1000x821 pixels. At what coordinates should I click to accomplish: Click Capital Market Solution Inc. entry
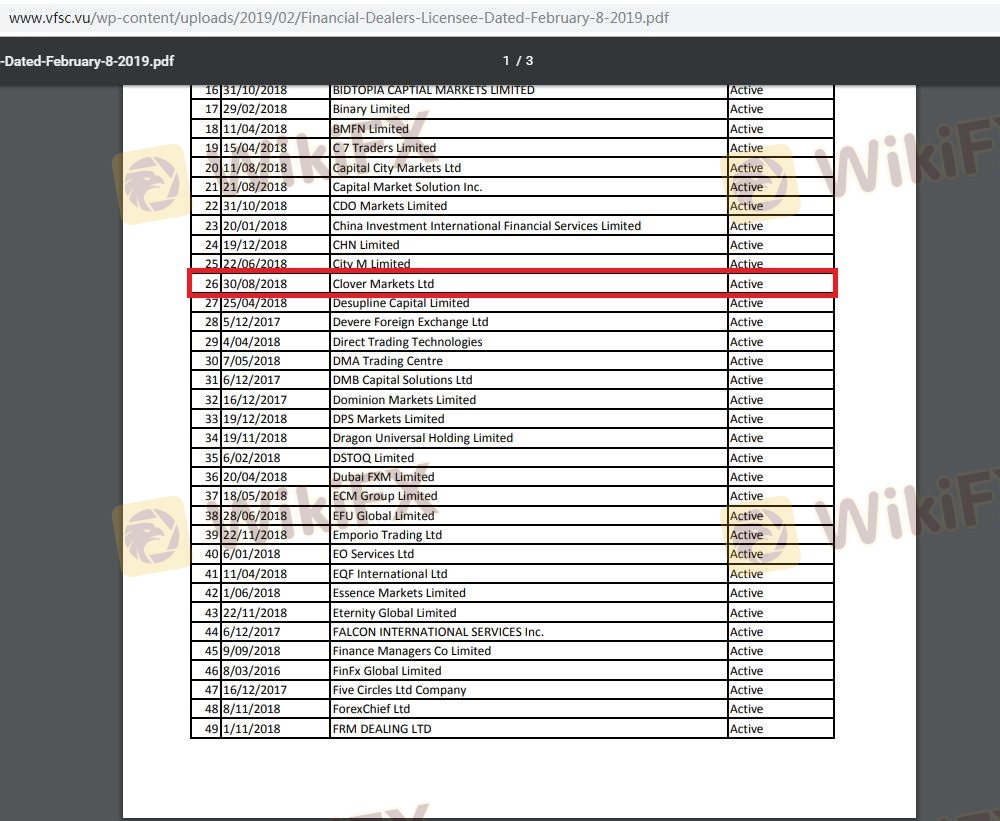pyautogui.click(x=407, y=187)
